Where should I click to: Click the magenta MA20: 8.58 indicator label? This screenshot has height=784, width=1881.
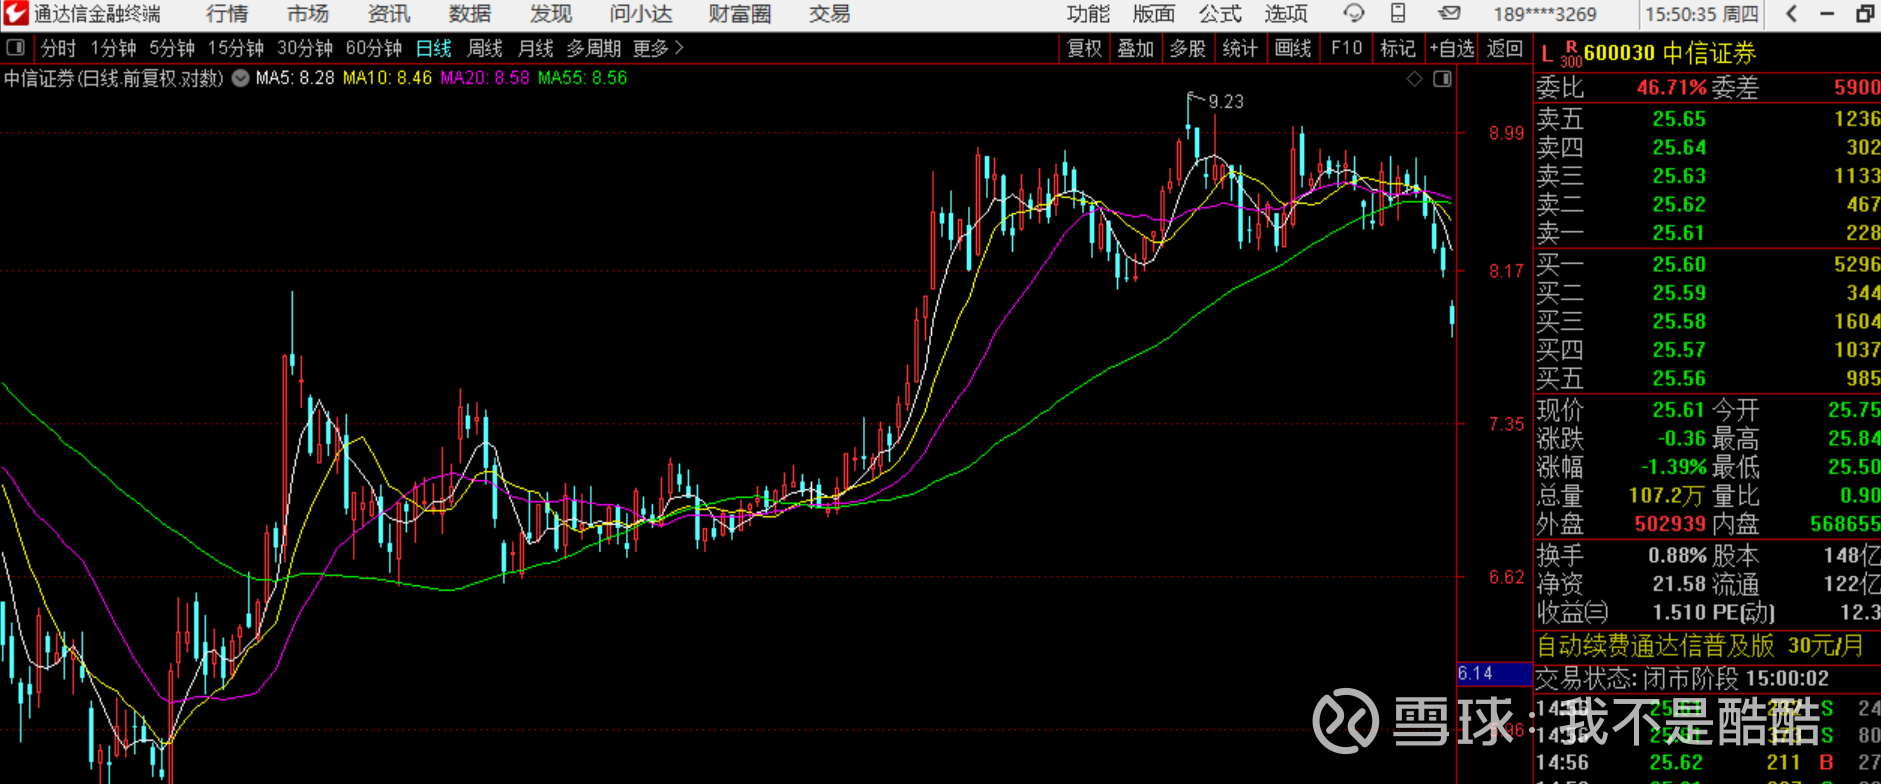click(485, 78)
